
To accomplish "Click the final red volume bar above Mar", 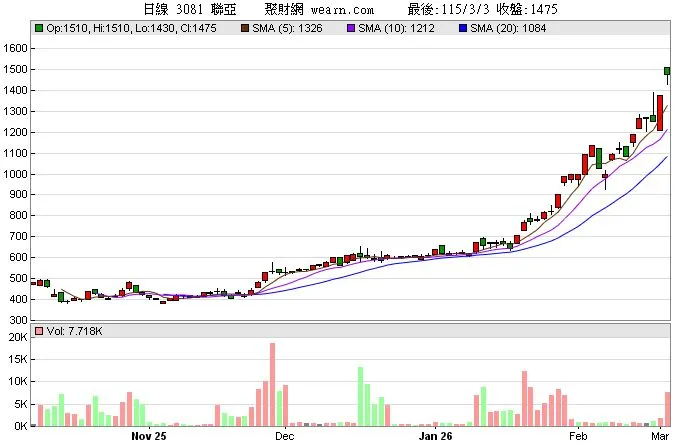I will tap(667, 409).
